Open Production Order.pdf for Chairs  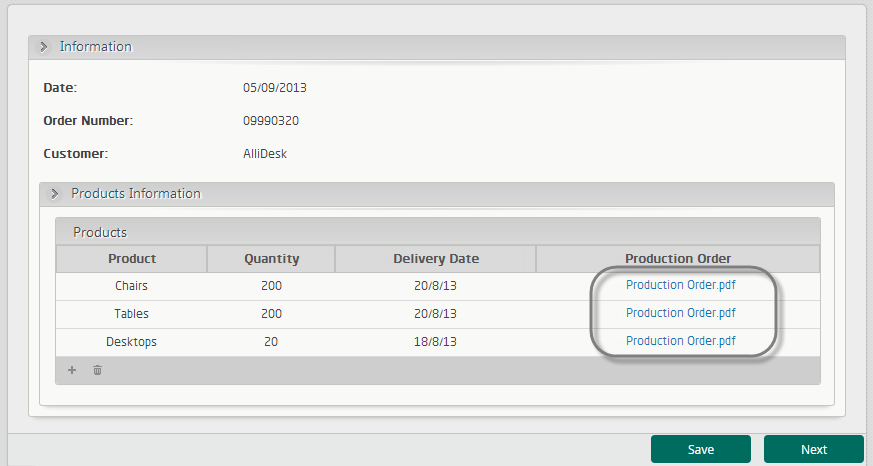681,285
